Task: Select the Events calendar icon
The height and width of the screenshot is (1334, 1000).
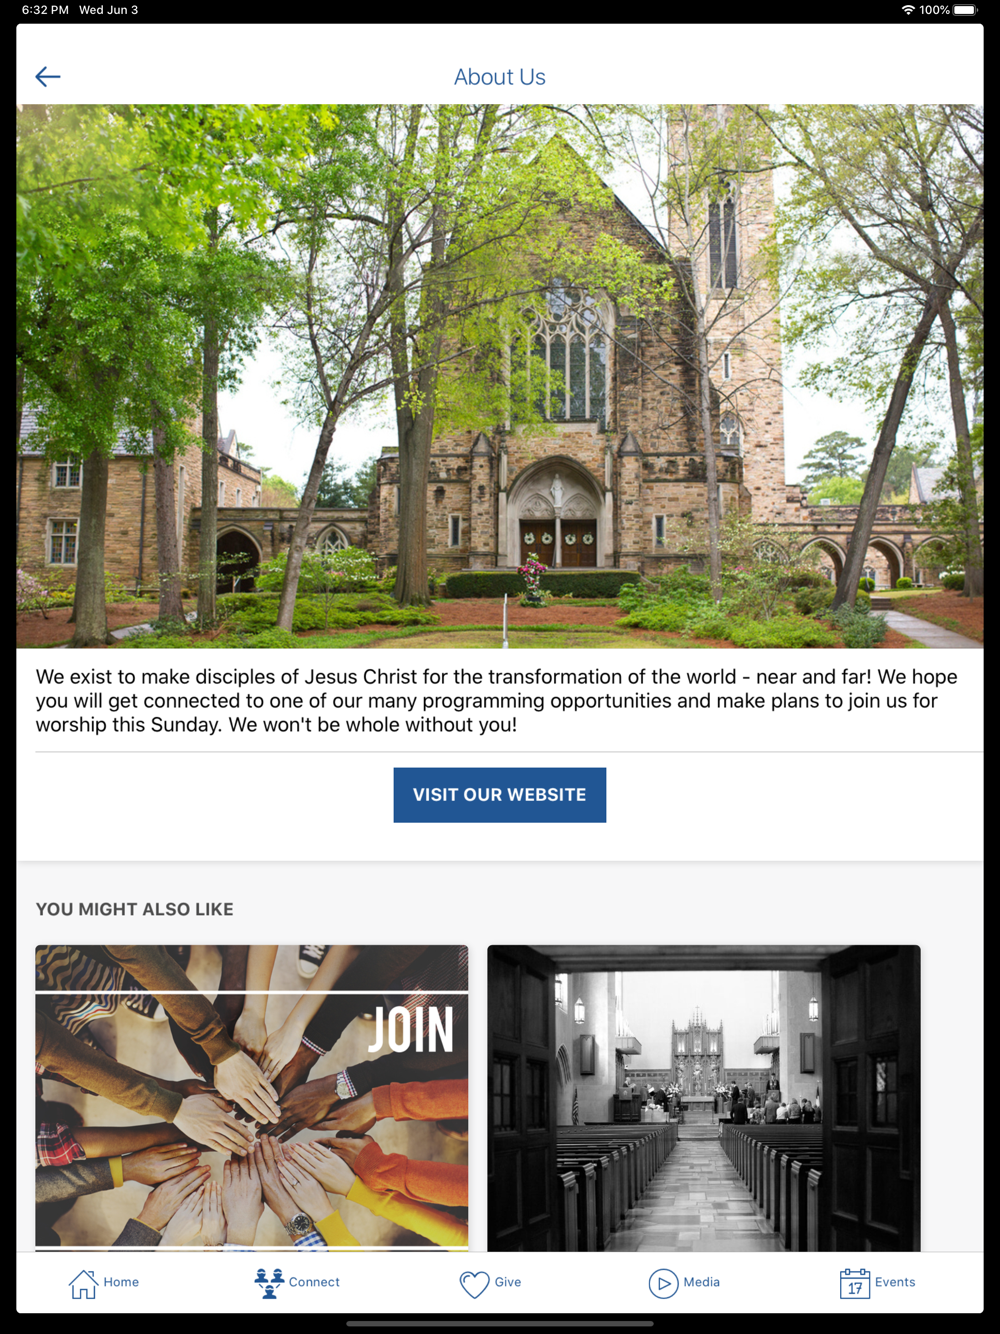Action: (x=855, y=1283)
